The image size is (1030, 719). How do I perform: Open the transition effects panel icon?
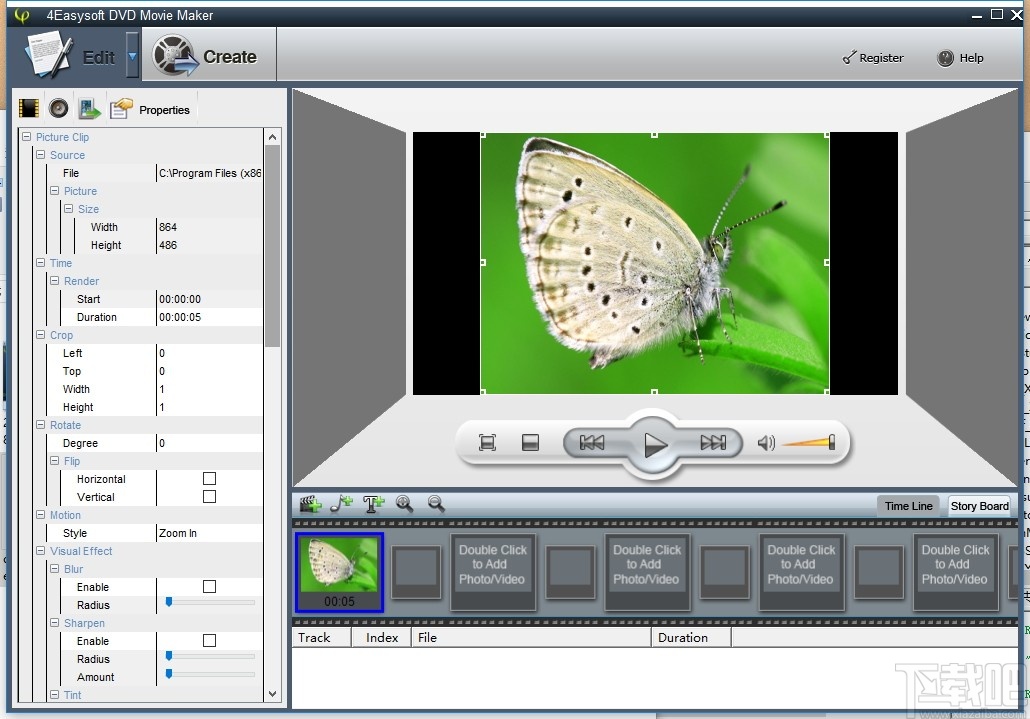(x=89, y=107)
